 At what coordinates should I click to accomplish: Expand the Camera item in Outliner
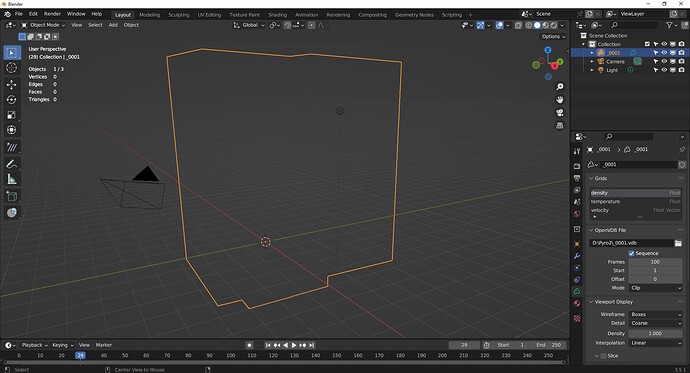tap(592, 62)
